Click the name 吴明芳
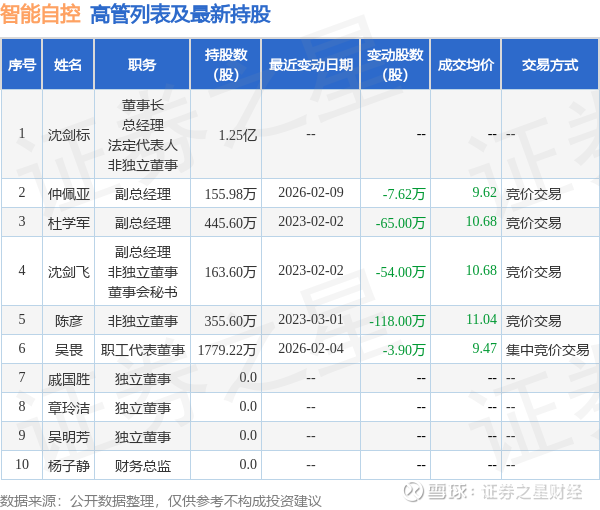This screenshot has width=600, height=510. tap(69, 437)
